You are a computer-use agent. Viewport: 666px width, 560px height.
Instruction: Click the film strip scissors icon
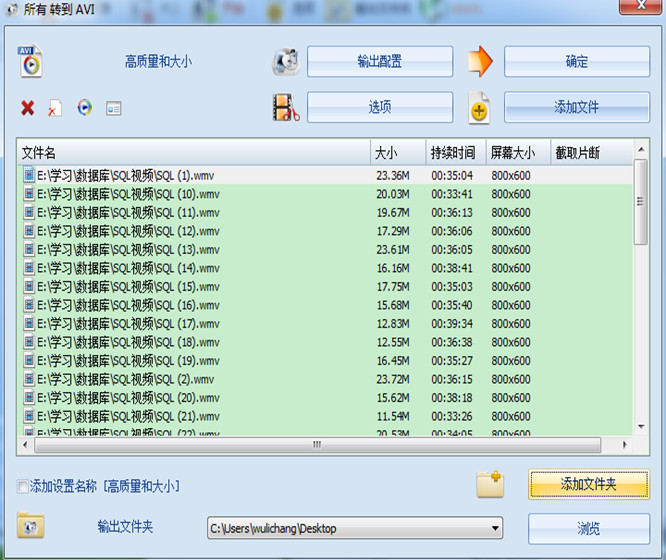286,107
